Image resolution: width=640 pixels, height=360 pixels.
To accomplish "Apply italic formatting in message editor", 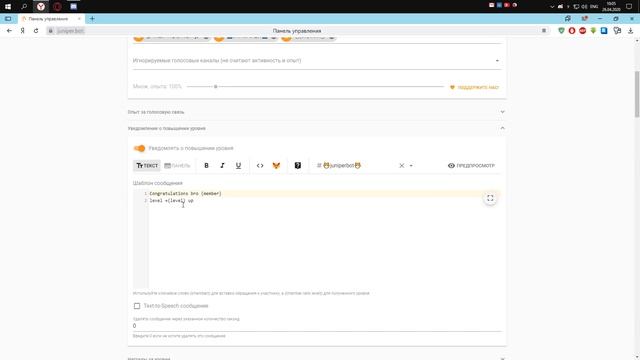I will pyautogui.click(x=222, y=166).
